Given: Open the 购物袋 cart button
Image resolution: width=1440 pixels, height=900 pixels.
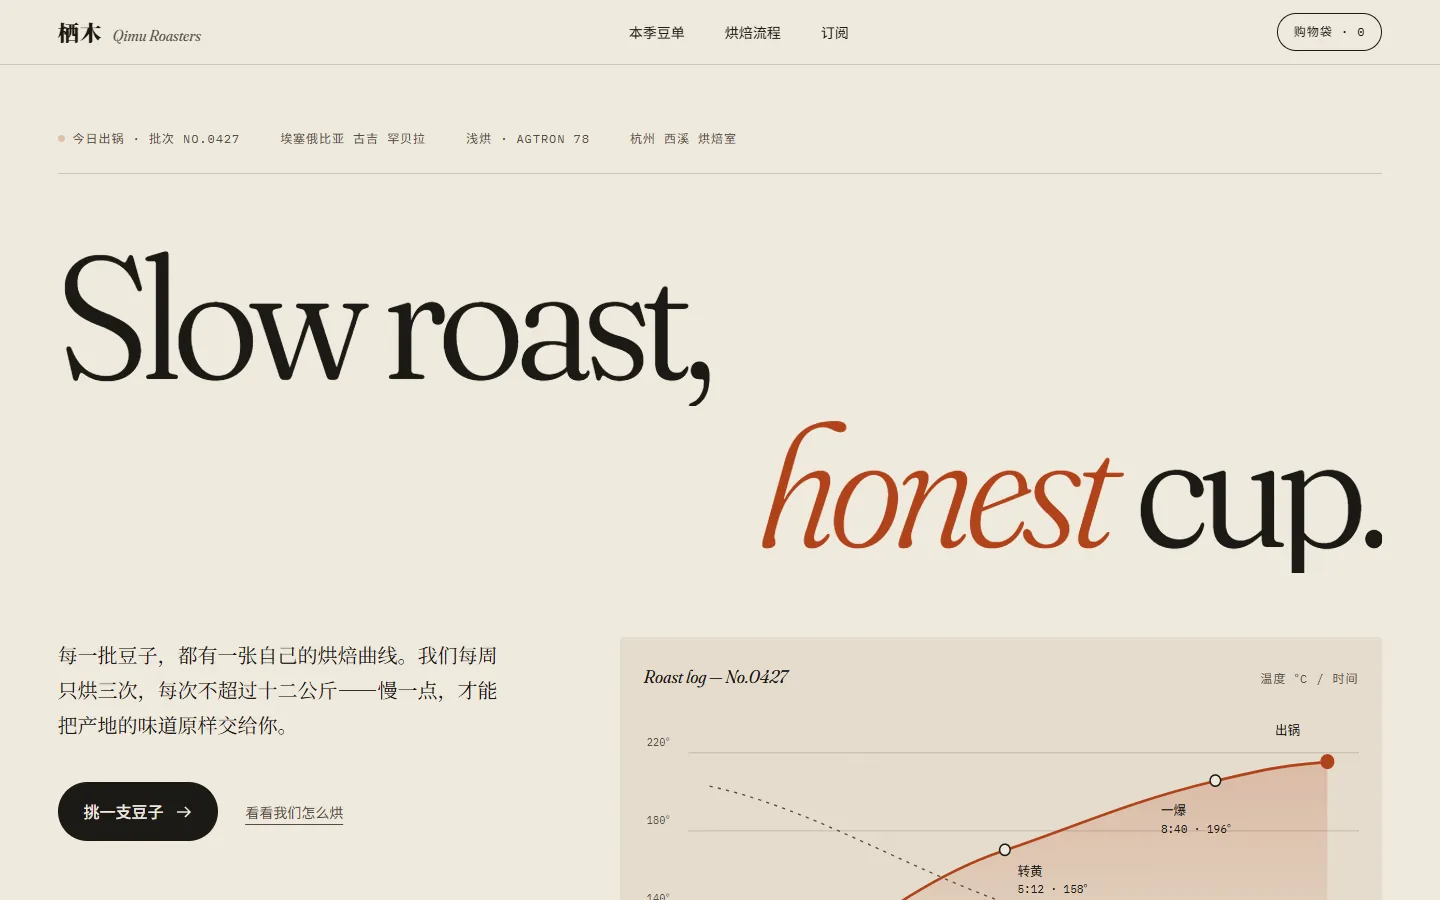Looking at the screenshot, I should (x=1329, y=32).
